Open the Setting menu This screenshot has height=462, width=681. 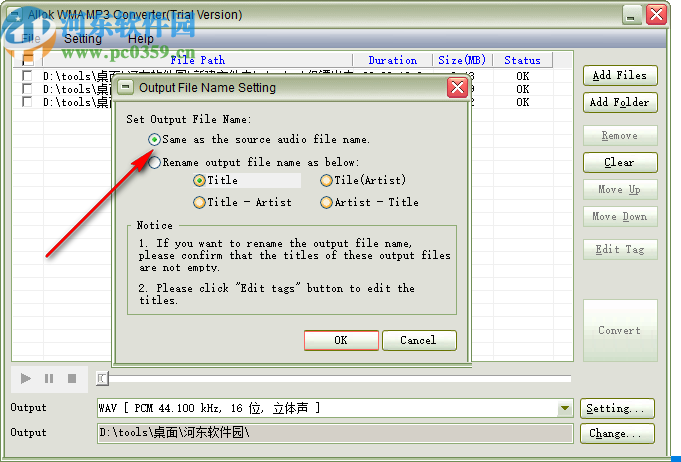pyautogui.click(x=83, y=39)
